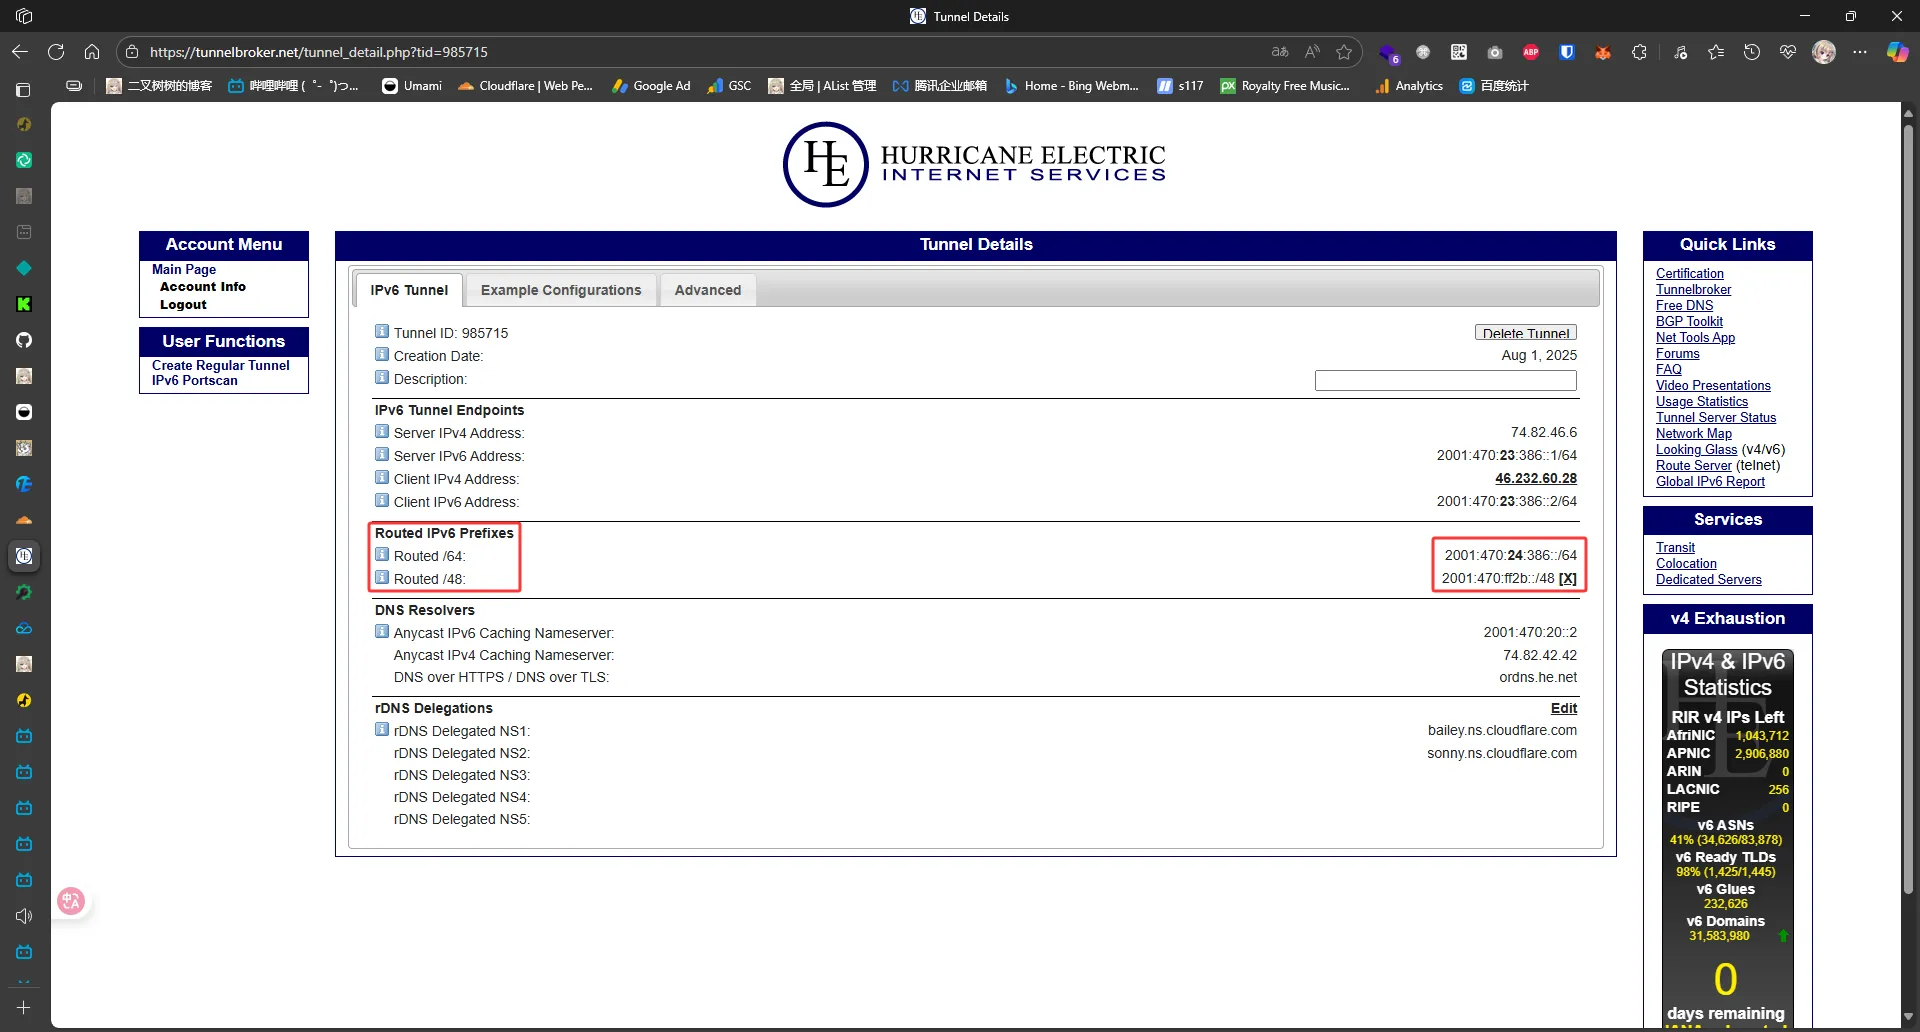
Task: Add page to favorites with star icon
Action: (x=1344, y=52)
